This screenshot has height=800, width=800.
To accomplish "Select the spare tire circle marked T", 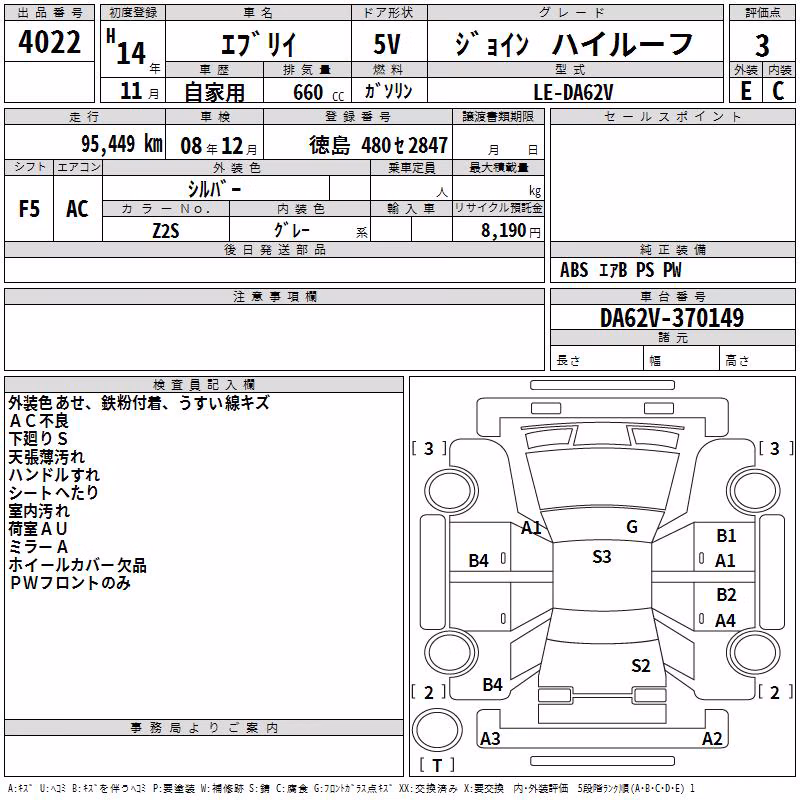I will point(437,730).
